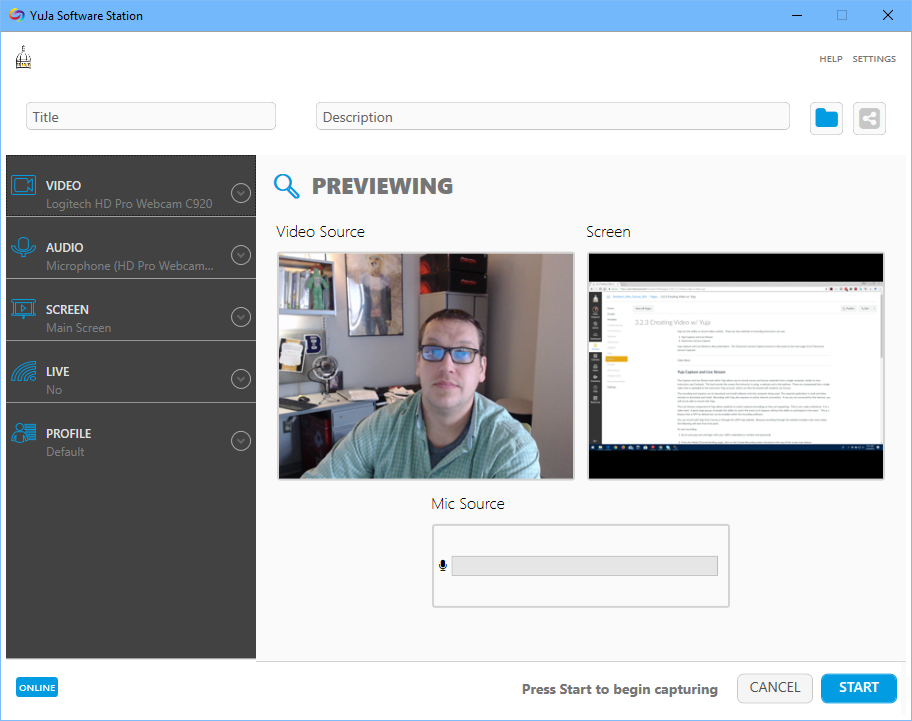Close the YuJa Software Station window
Image resolution: width=912 pixels, height=721 pixels.
coord(888,16)
